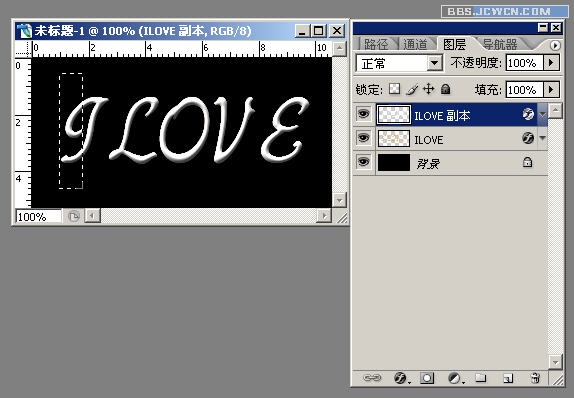The width and height of the screenshot is (574, 398).
Task: Click the ILOVE layer name
Action: coord(429,140)
